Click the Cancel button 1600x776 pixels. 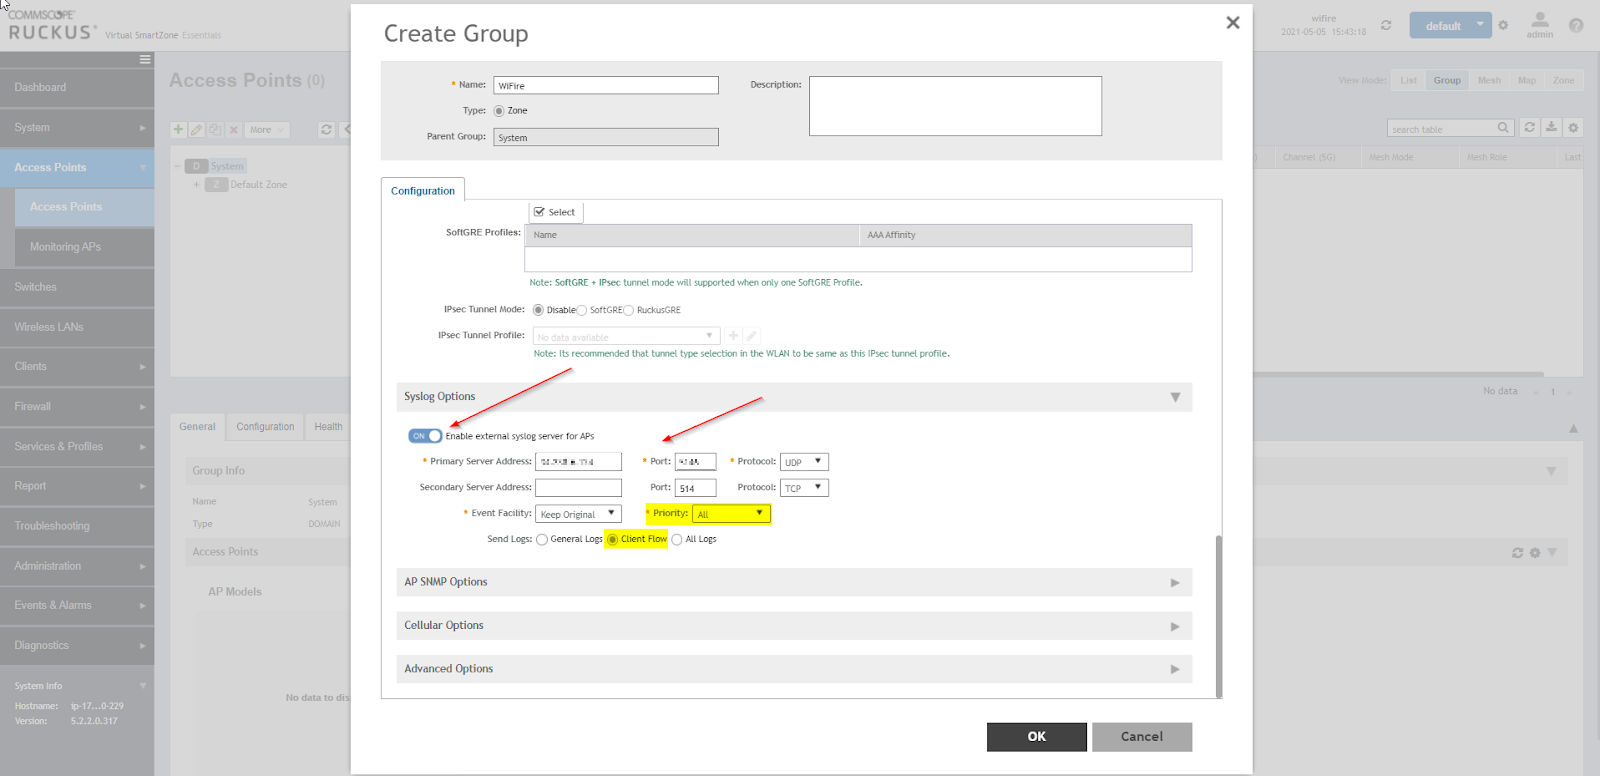click(1142, 736)
